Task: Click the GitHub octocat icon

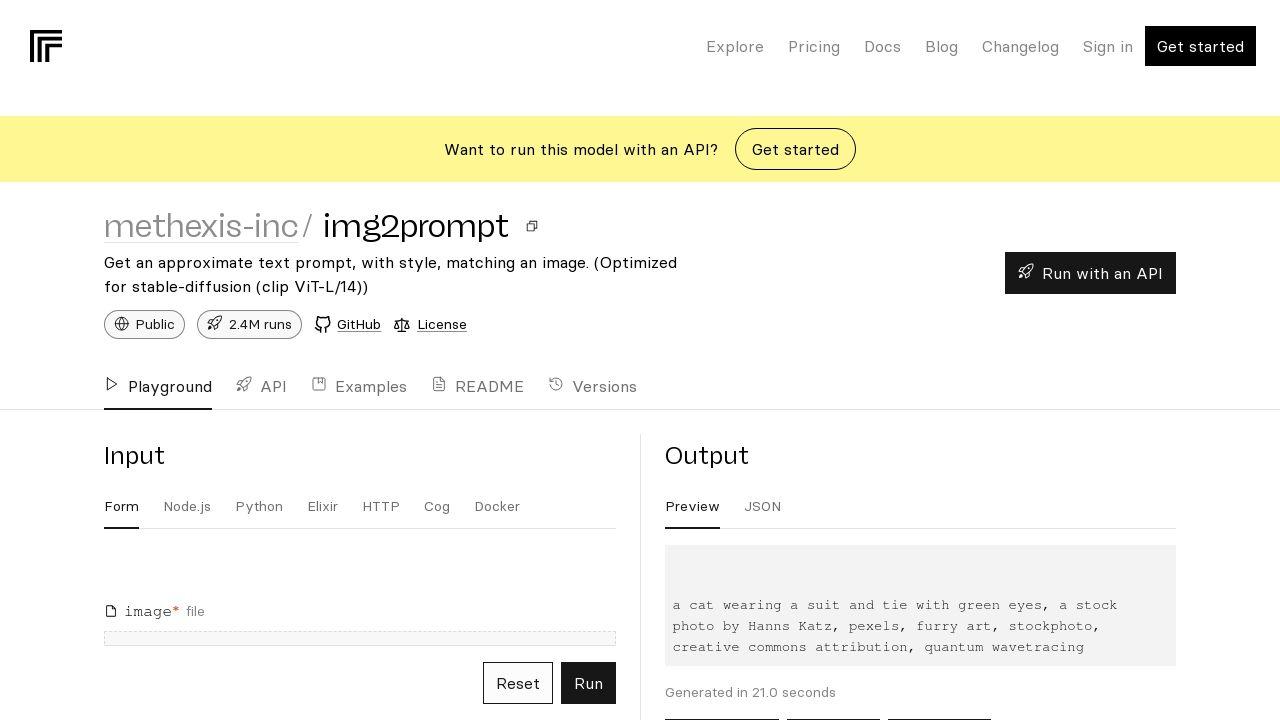Action: pyautogui.click(x=323, y=324)
